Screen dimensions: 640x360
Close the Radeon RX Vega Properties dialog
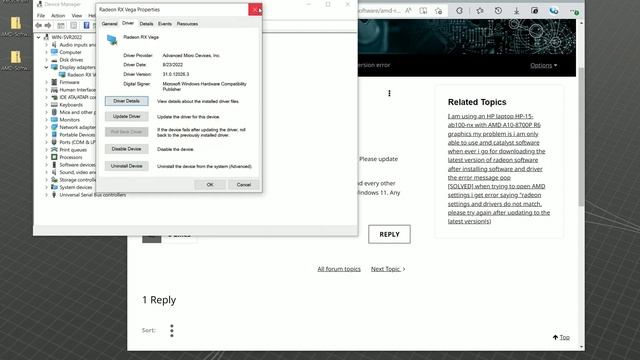(255, 9)
